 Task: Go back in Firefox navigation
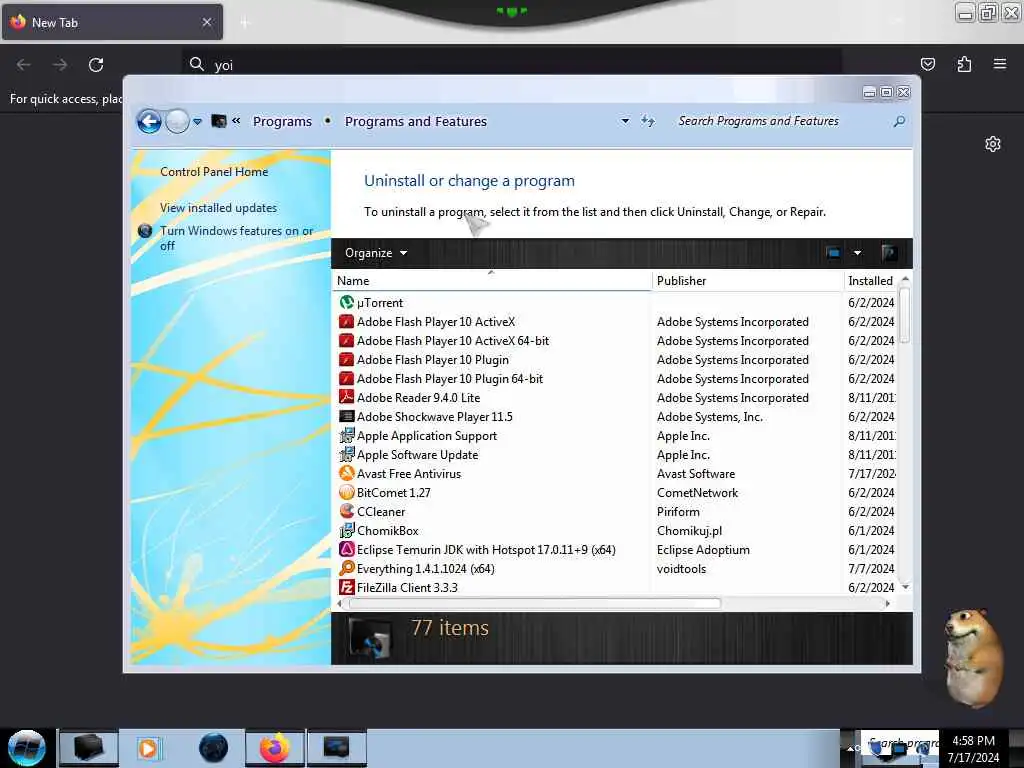click(24, 65)
